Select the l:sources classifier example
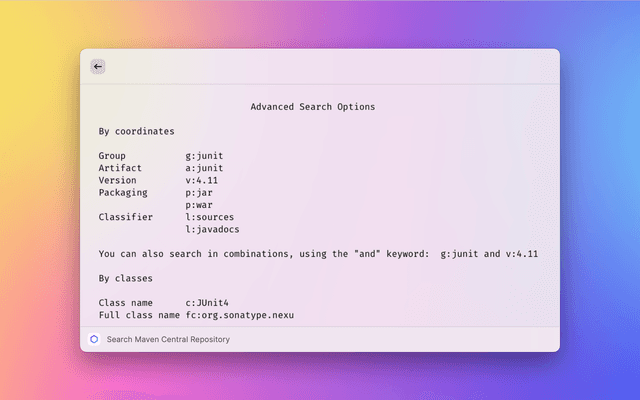Screen dimensions: 640x400 coord(210,217)
